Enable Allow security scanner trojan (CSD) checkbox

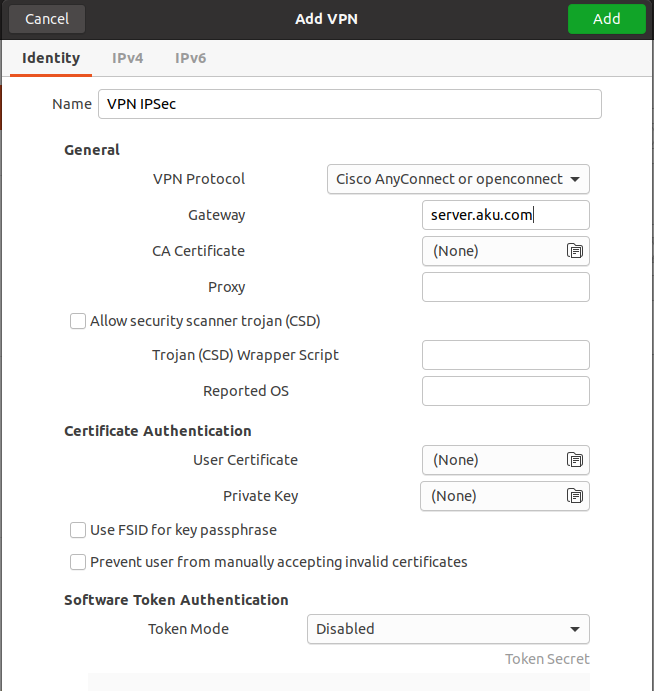pos(78,321)
